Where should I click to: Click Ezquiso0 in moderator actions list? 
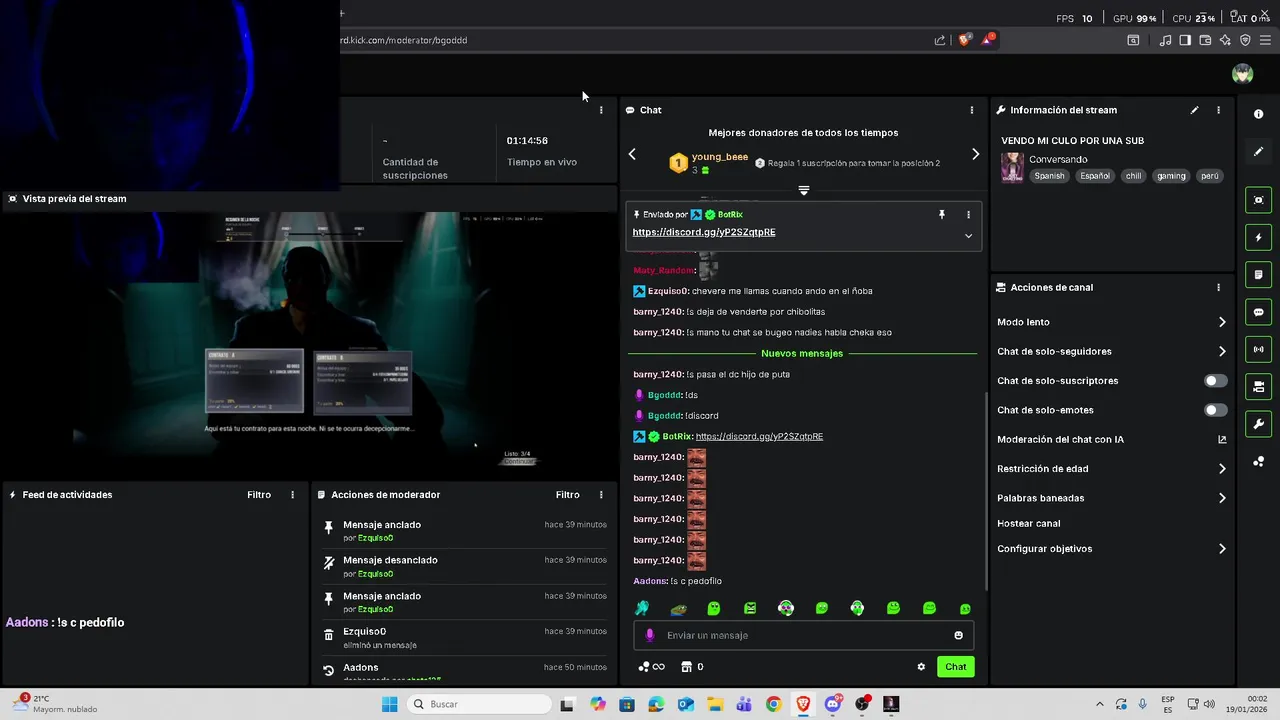coord(364,632)
